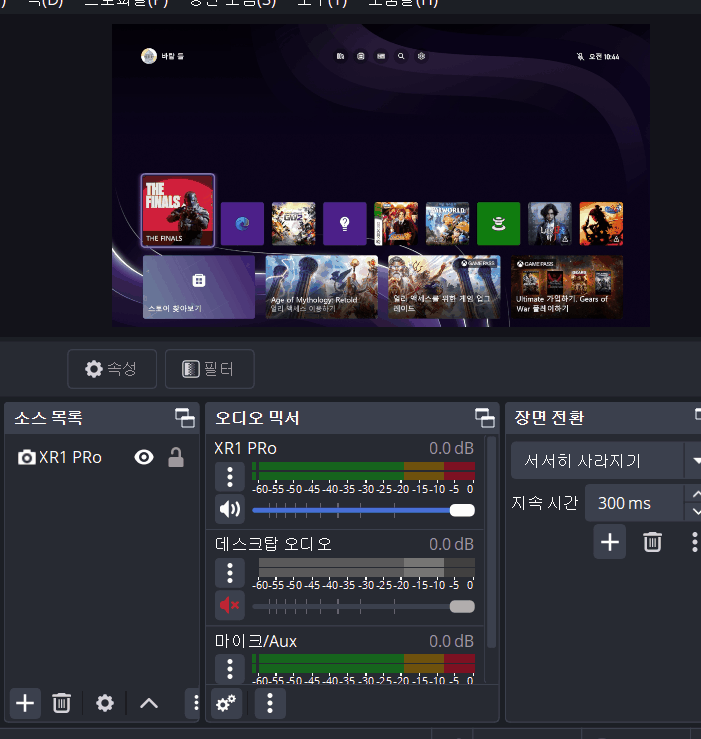Unmute the 데스크탑 오디오 speaker
The height and width of the screenshot is (739, 701).
pyautogui.click(x=230, y=605)
